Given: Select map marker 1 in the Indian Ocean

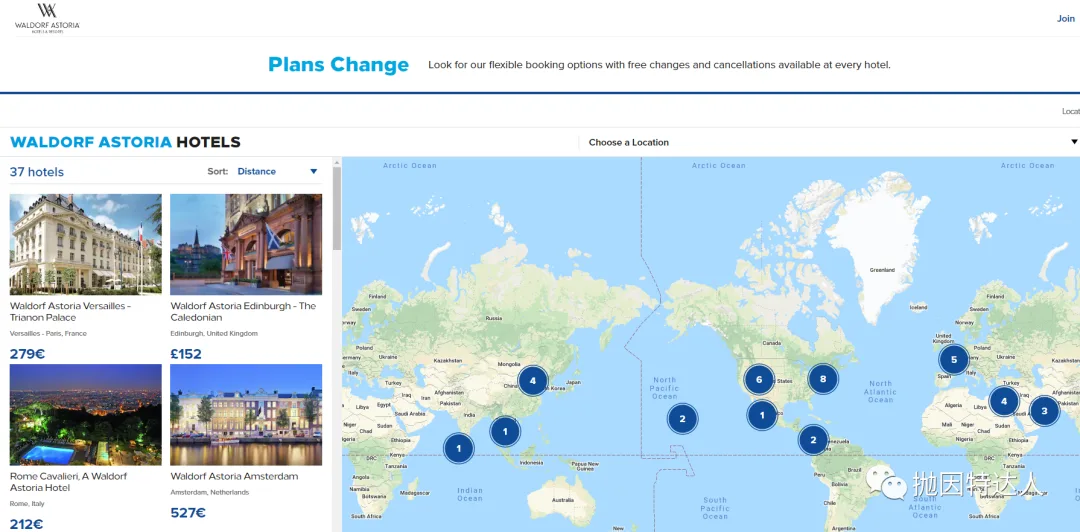Looking at the screenshot, I should [x=458, y=448].
